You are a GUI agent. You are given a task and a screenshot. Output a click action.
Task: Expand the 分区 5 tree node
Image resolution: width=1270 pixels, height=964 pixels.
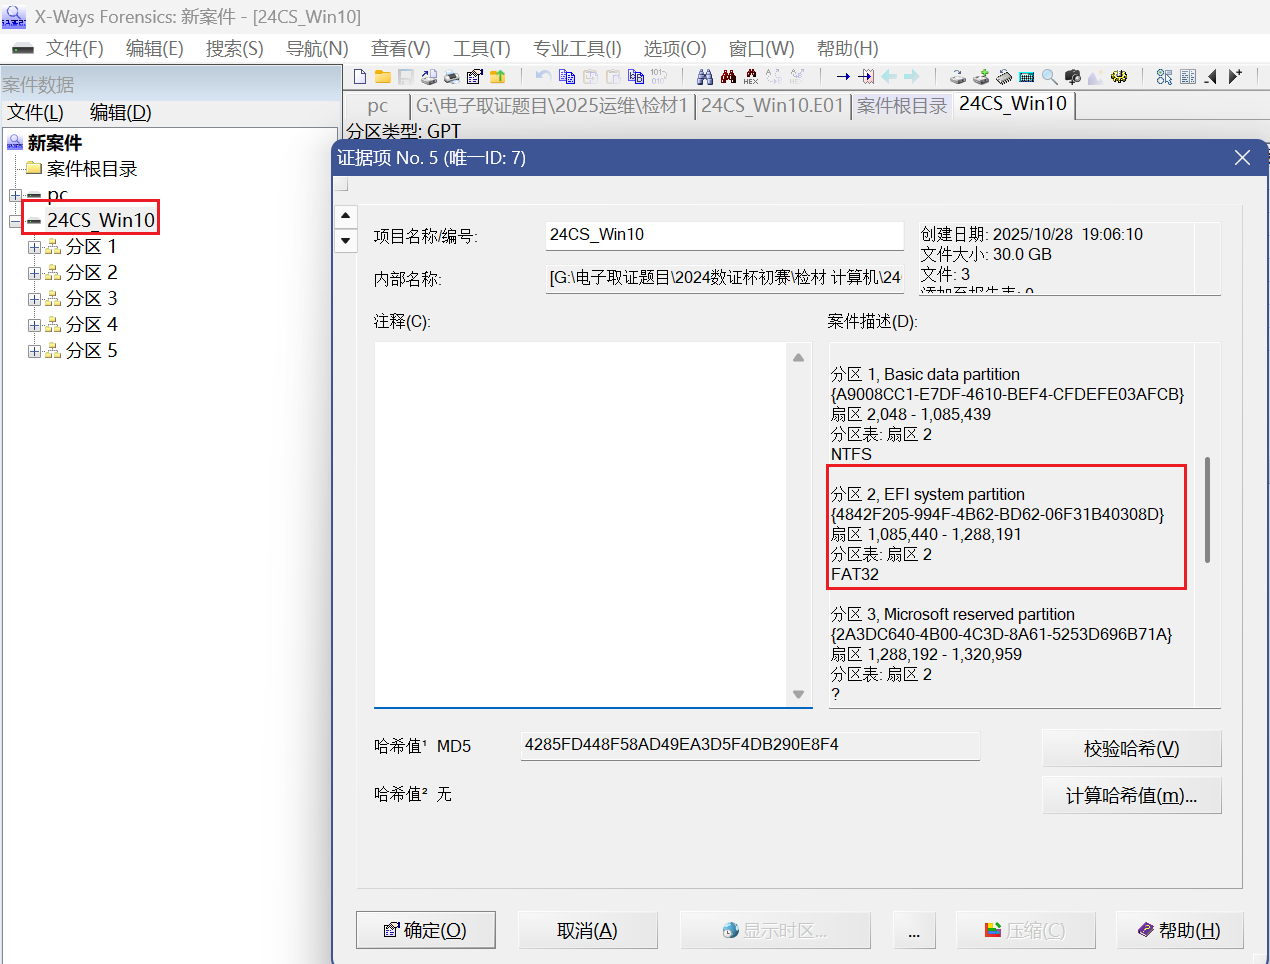34,351
